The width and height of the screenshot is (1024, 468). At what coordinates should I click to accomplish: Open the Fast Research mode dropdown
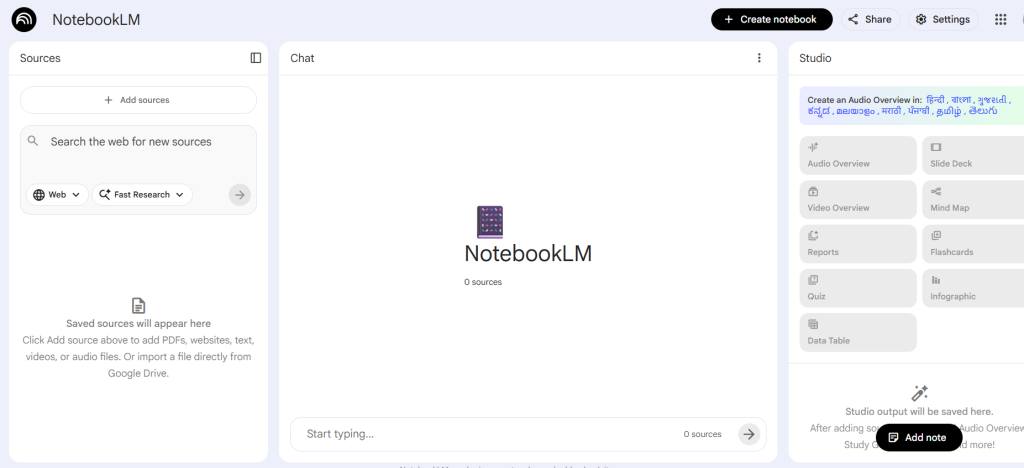coord(142,195)
